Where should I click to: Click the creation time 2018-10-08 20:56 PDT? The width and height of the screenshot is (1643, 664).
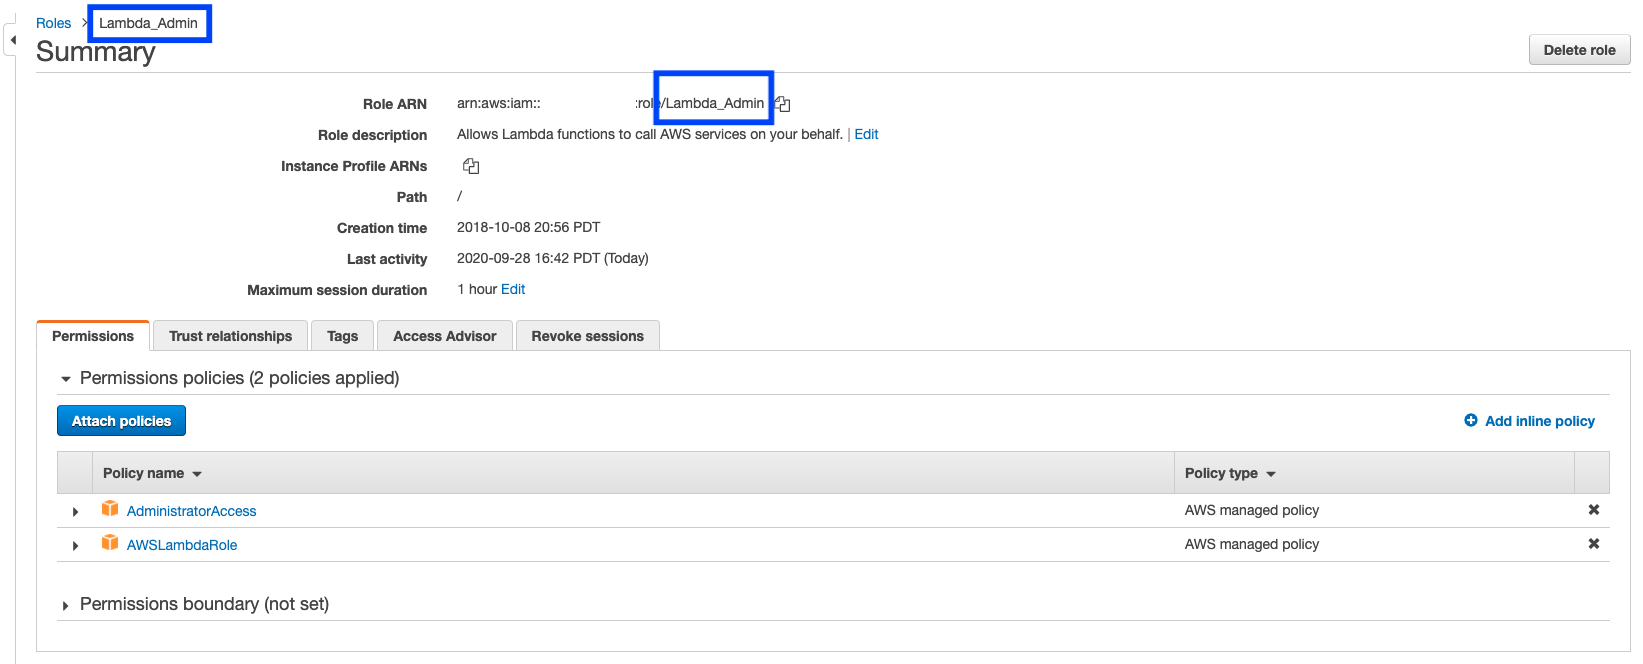[528, 227]
